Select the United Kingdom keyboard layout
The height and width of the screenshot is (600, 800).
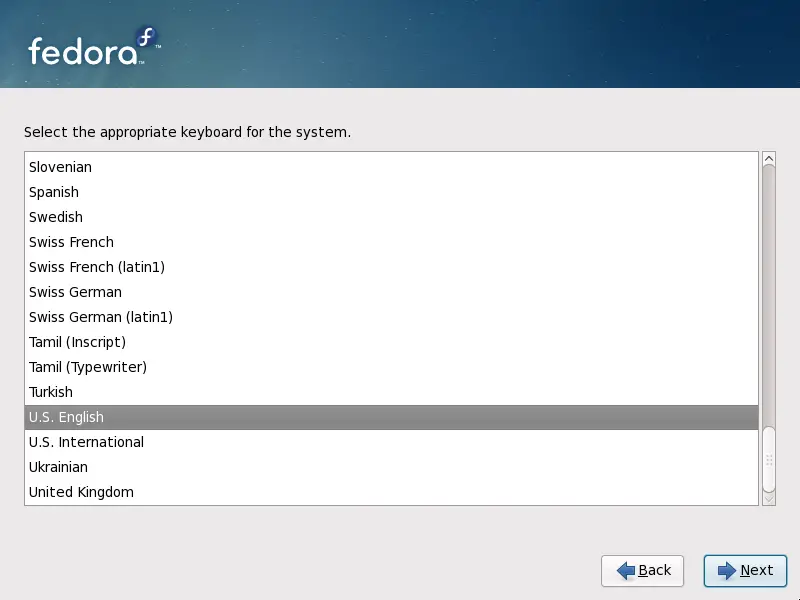click(x=81, y=492)
